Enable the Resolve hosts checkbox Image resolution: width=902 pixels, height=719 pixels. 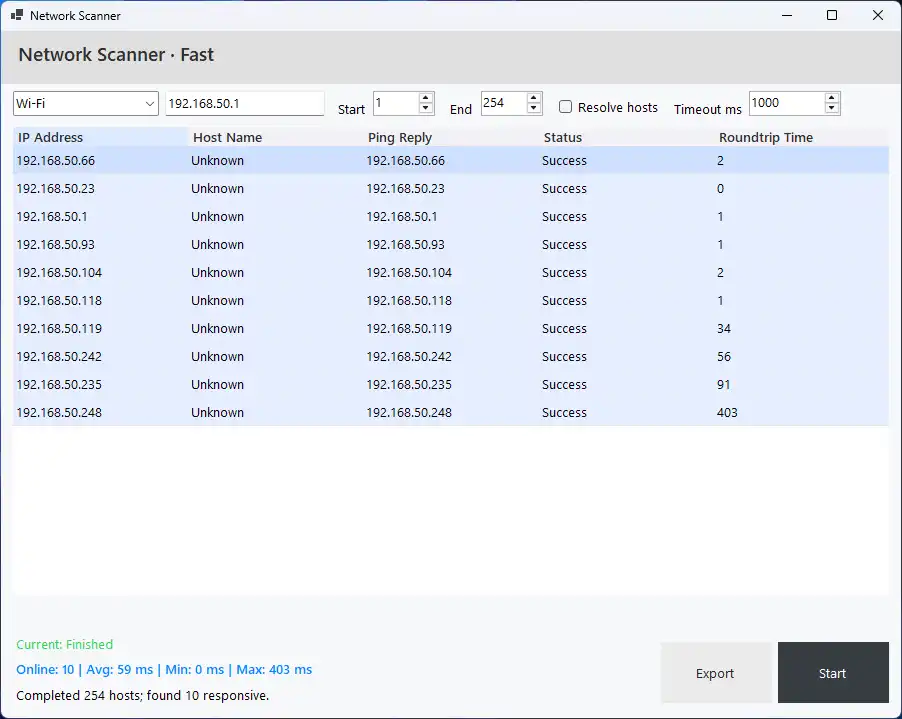click(x=565, y=107)
